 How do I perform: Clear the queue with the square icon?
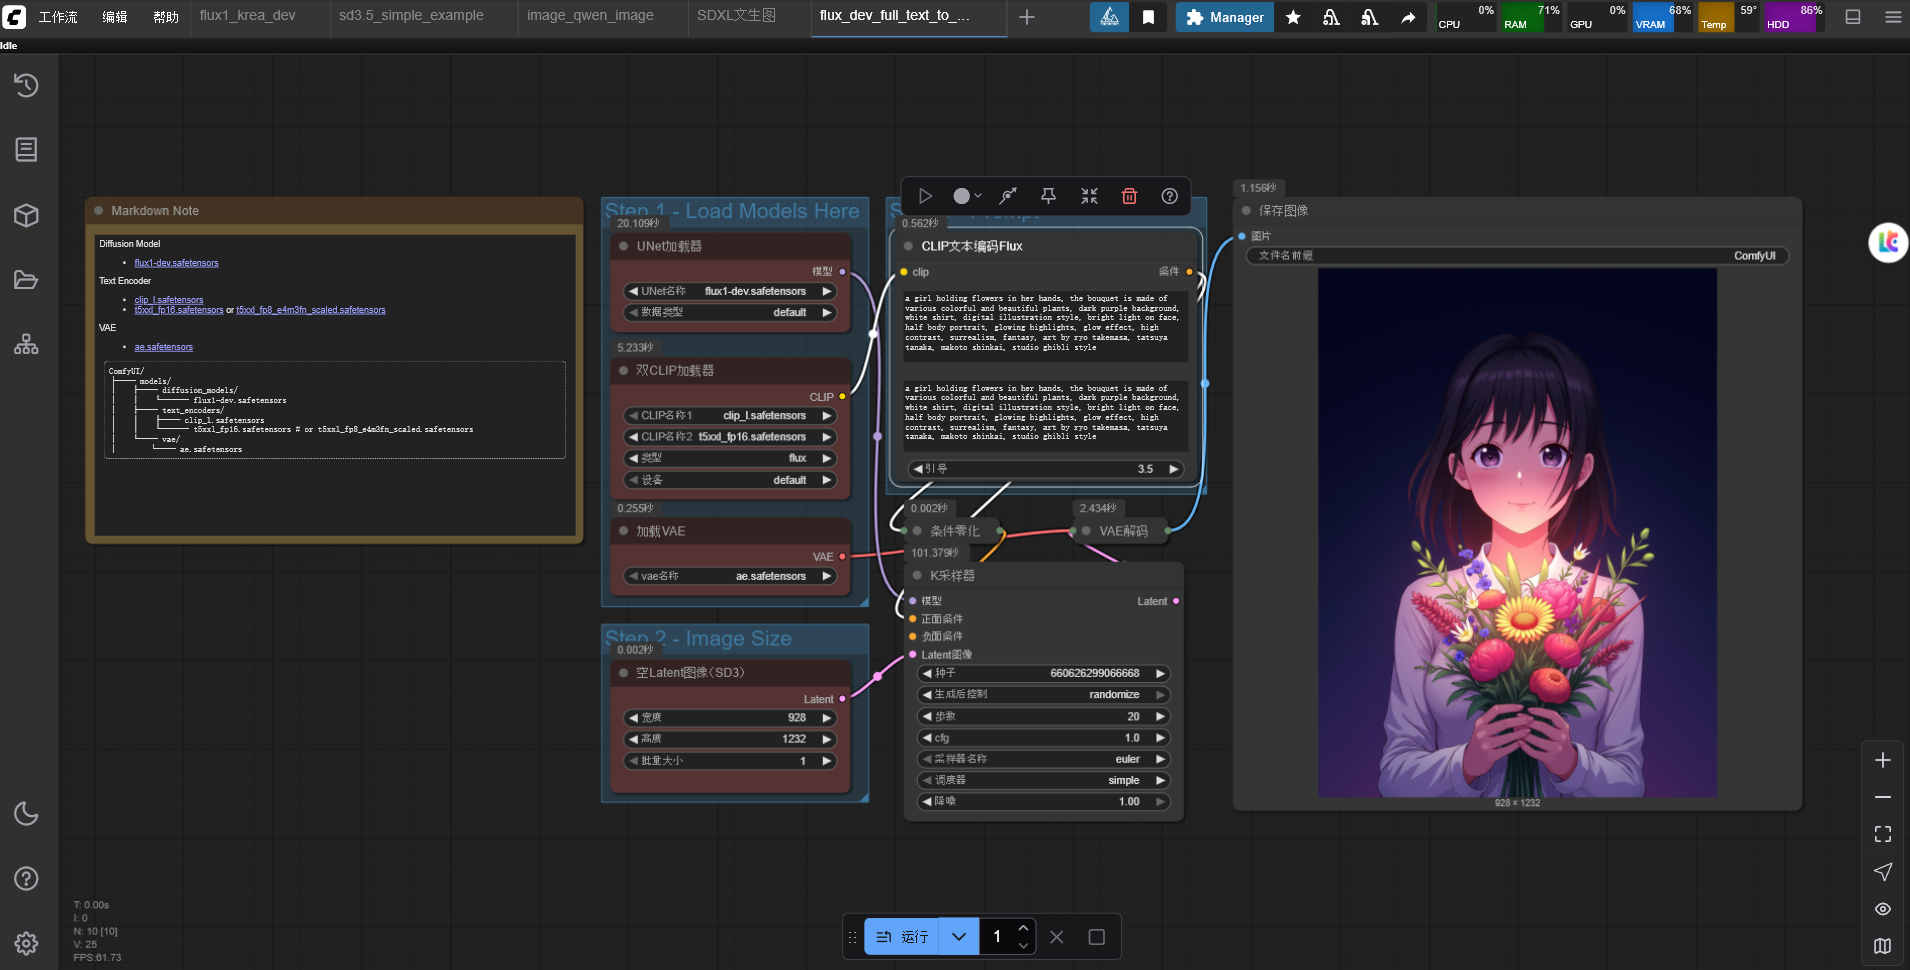point(1097,937)
